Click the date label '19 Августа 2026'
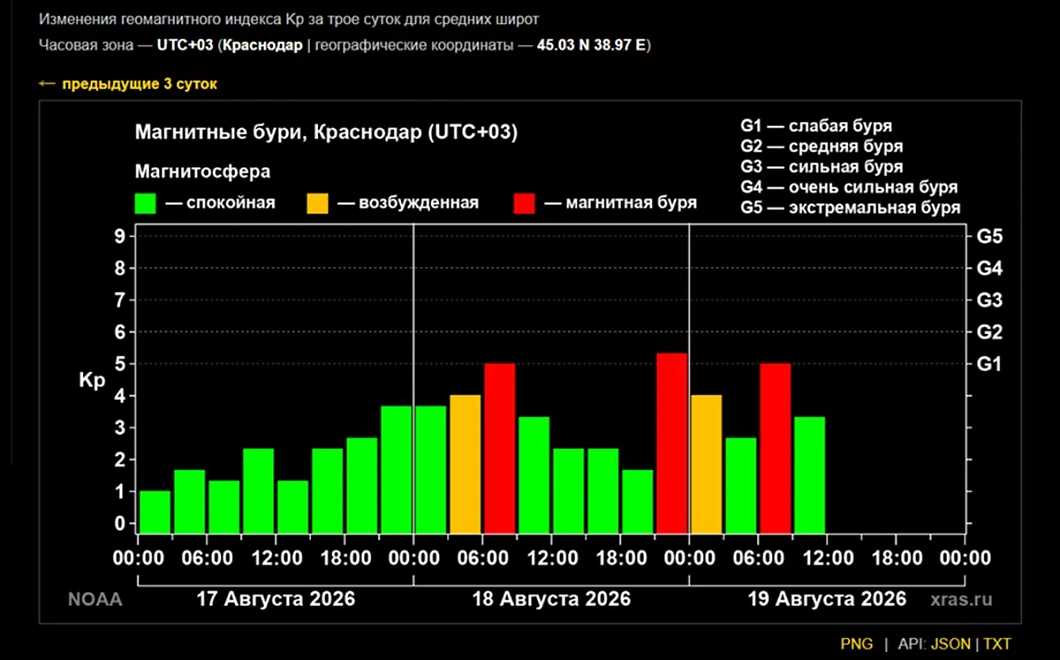1060x660 pixels. click(827, 598)
